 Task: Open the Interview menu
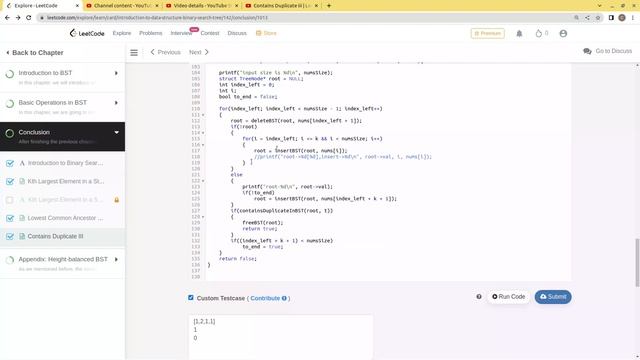point(181,33)
